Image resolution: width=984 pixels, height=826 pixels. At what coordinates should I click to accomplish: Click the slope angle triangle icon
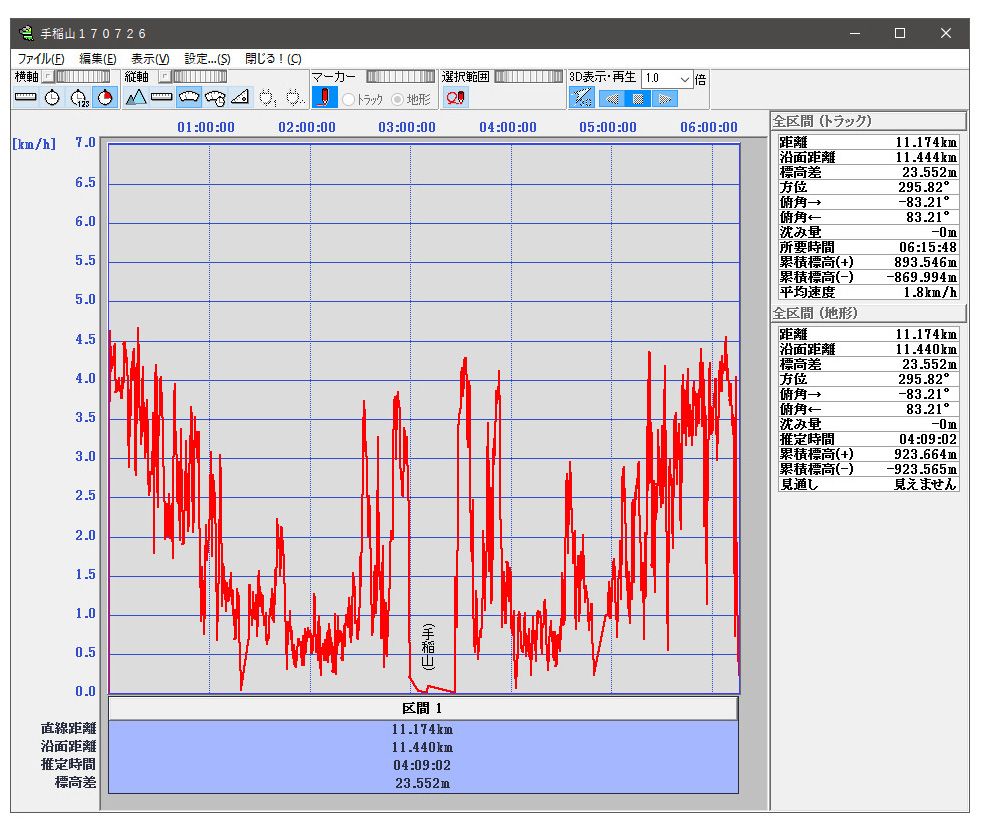coord(240,97)
